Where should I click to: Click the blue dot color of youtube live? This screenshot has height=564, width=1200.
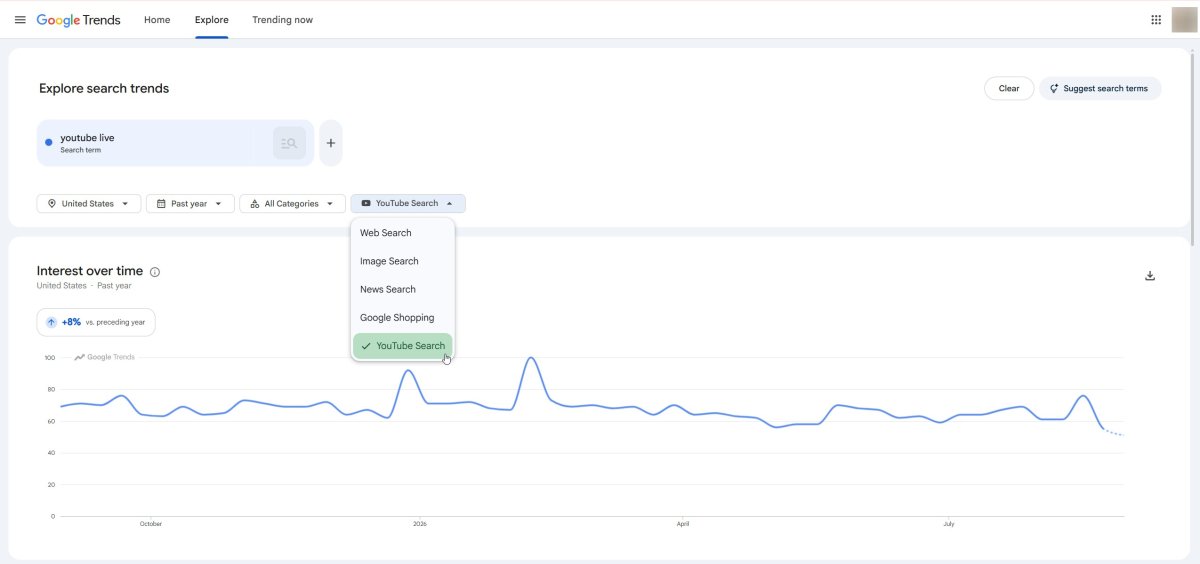pos(49,143)
